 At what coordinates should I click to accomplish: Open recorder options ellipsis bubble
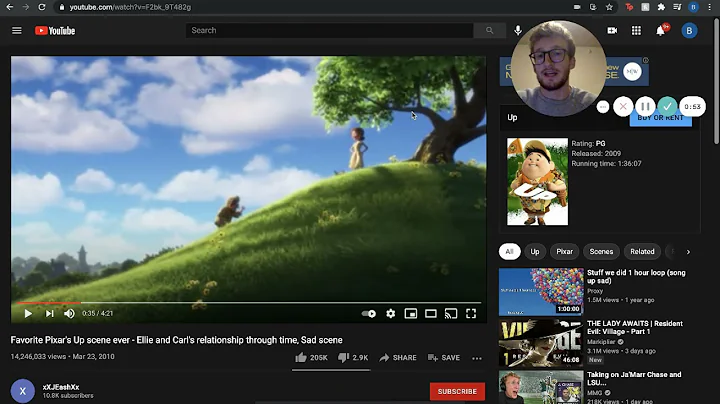click(603, 107)
